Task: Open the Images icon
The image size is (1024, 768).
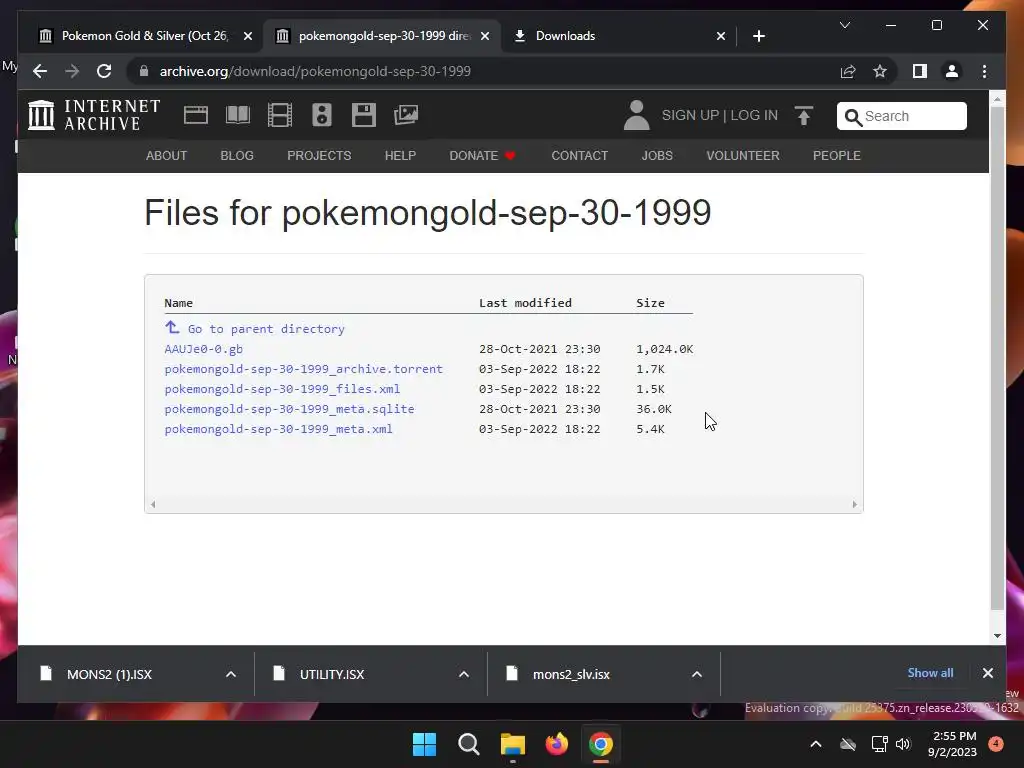Action: 406,115
